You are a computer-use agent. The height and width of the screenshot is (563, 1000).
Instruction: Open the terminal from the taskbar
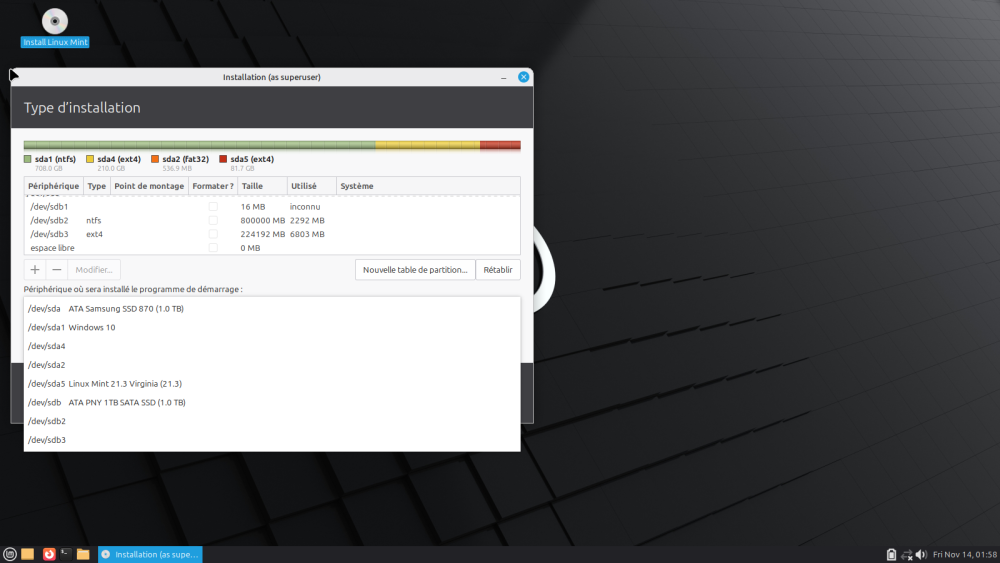point(66,554)
